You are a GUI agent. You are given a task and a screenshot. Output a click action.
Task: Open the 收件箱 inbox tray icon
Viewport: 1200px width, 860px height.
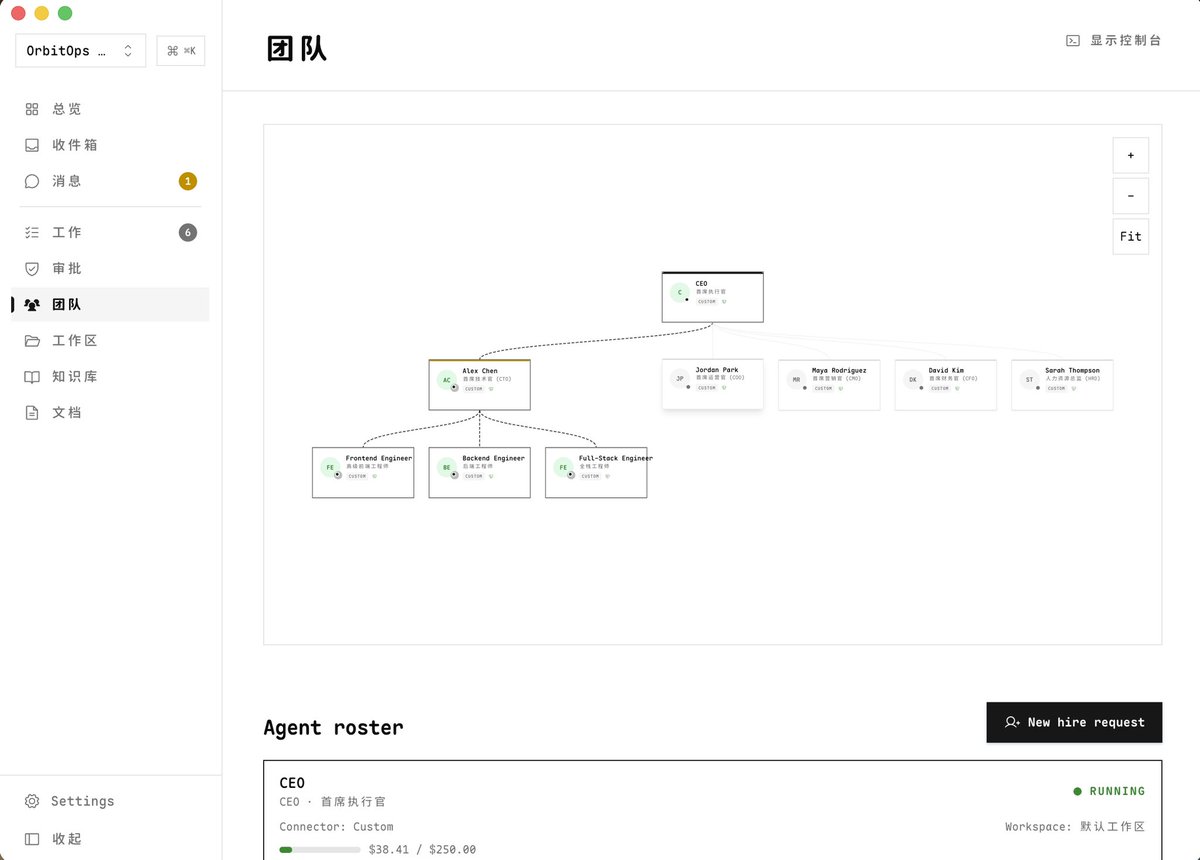click(32, 145)
